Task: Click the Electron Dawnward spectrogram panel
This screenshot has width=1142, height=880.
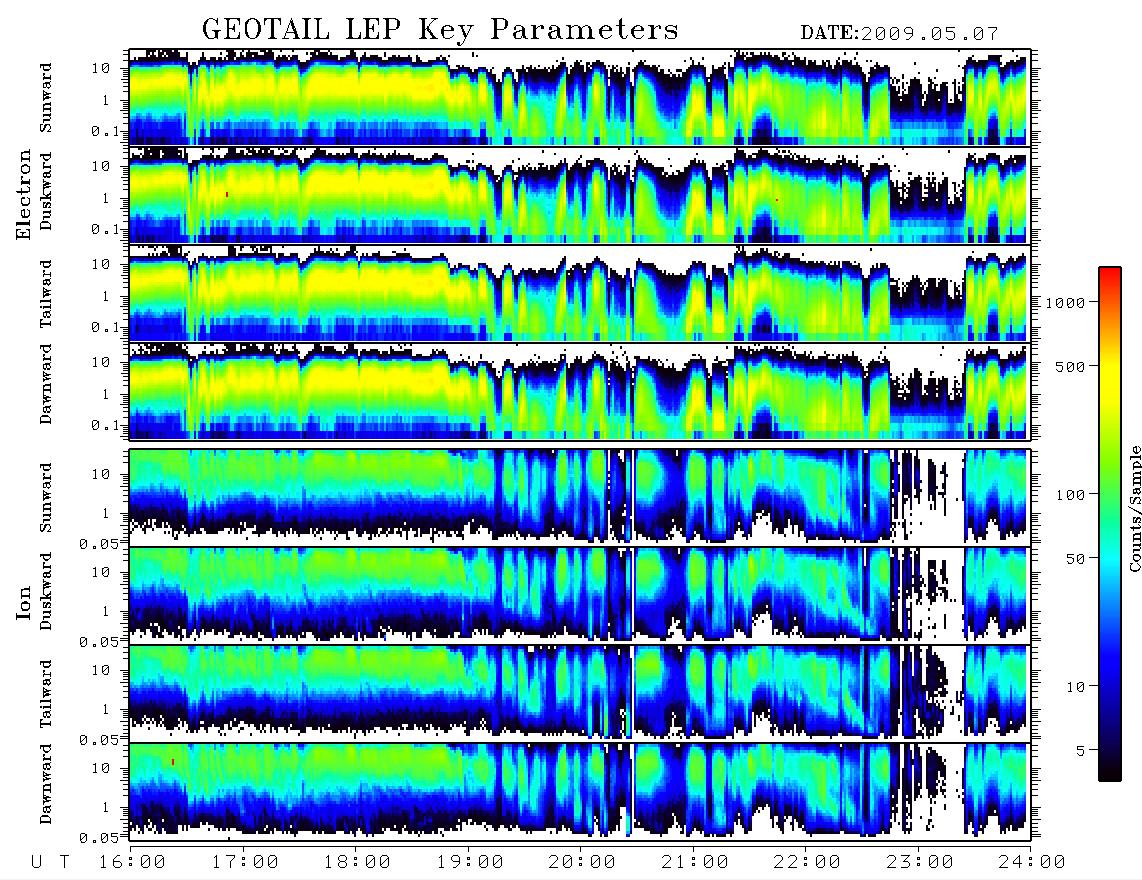Action: [x=580, y=391]
